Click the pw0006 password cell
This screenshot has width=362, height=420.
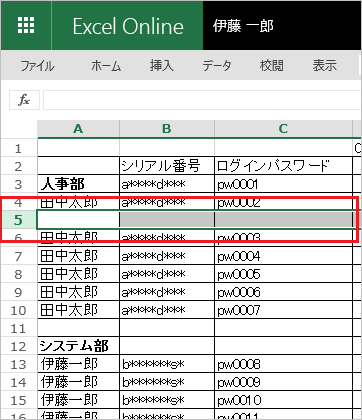click(283, 292)
